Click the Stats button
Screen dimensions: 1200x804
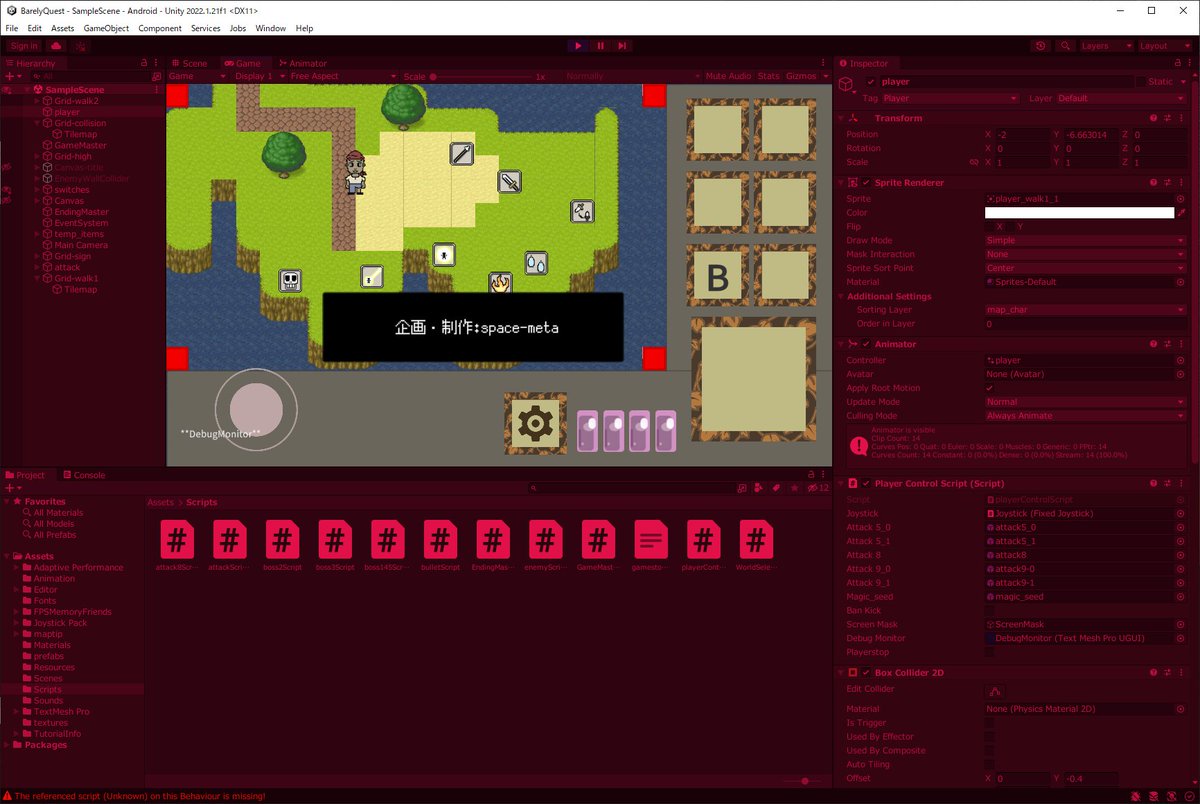point(768,76)
